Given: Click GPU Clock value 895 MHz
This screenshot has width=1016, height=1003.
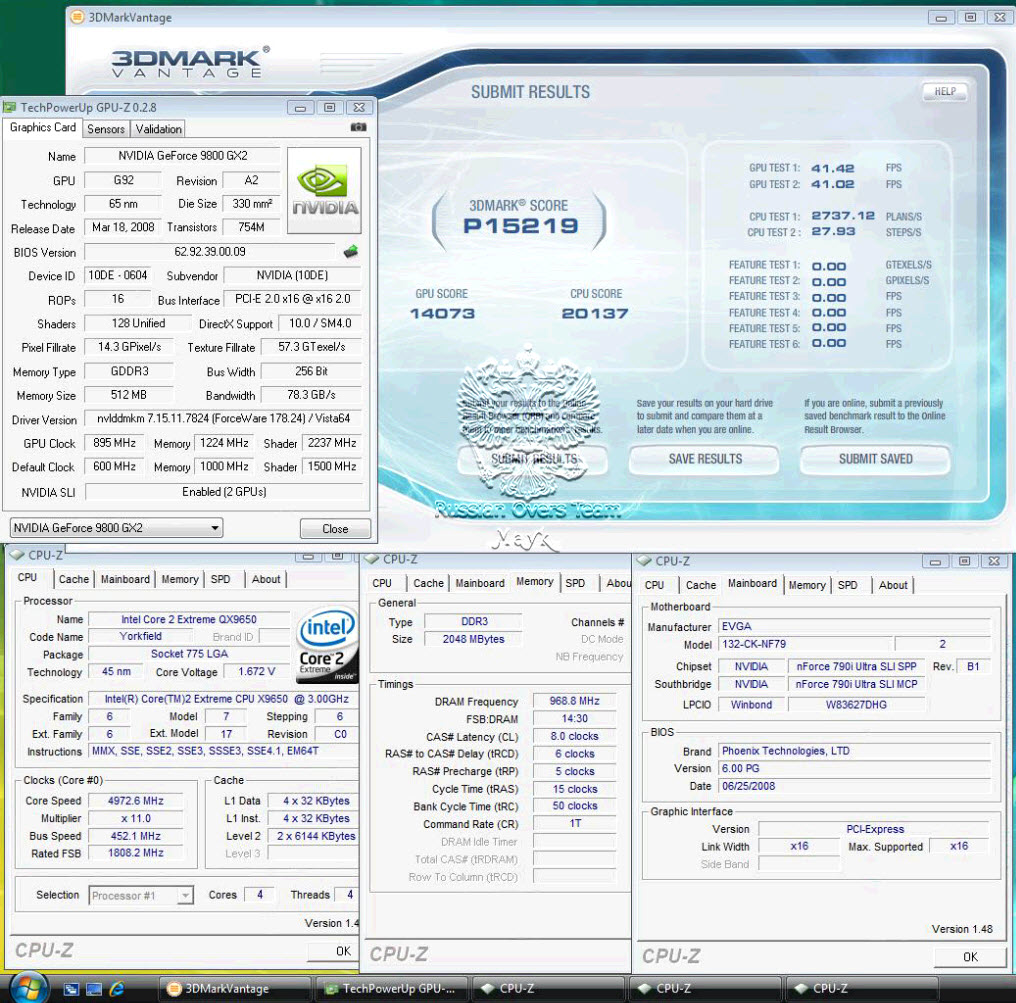Looking at the screenshot, I should point(114,443).
